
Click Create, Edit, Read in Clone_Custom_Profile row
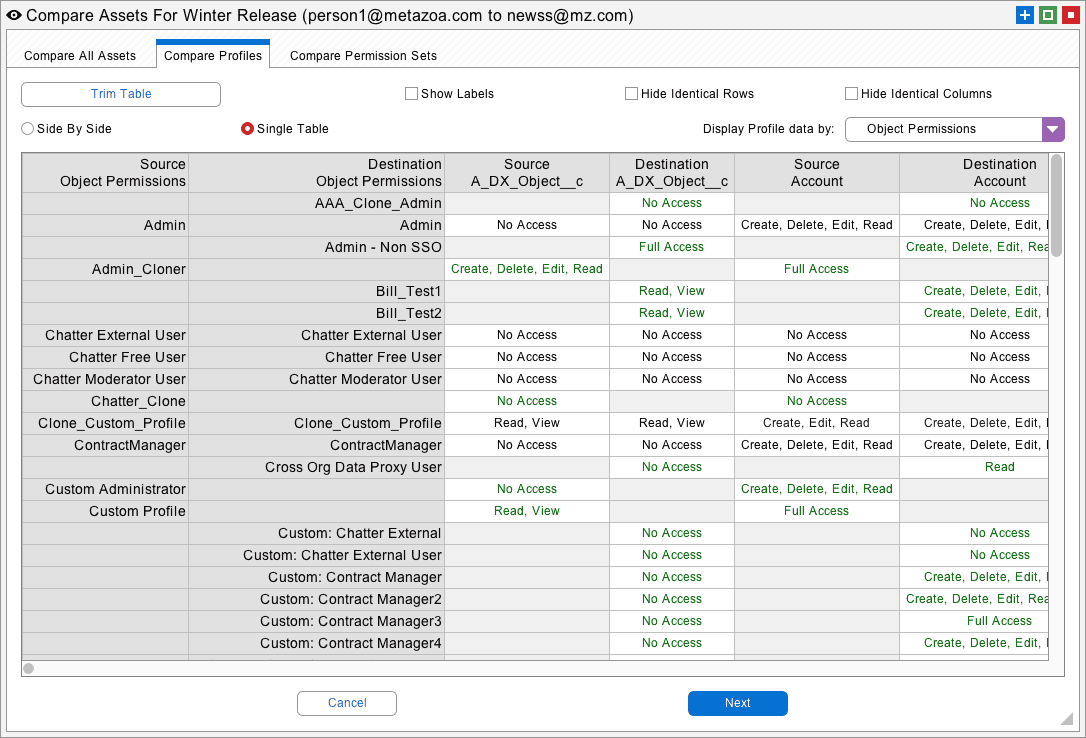point(817,423)
